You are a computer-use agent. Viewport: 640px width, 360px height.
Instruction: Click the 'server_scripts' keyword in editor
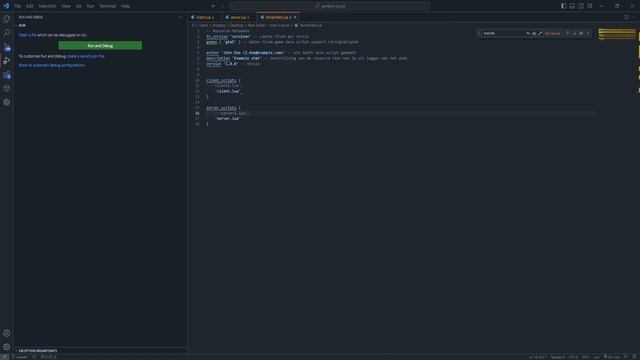pyautogui.click(x=221, y=108)
